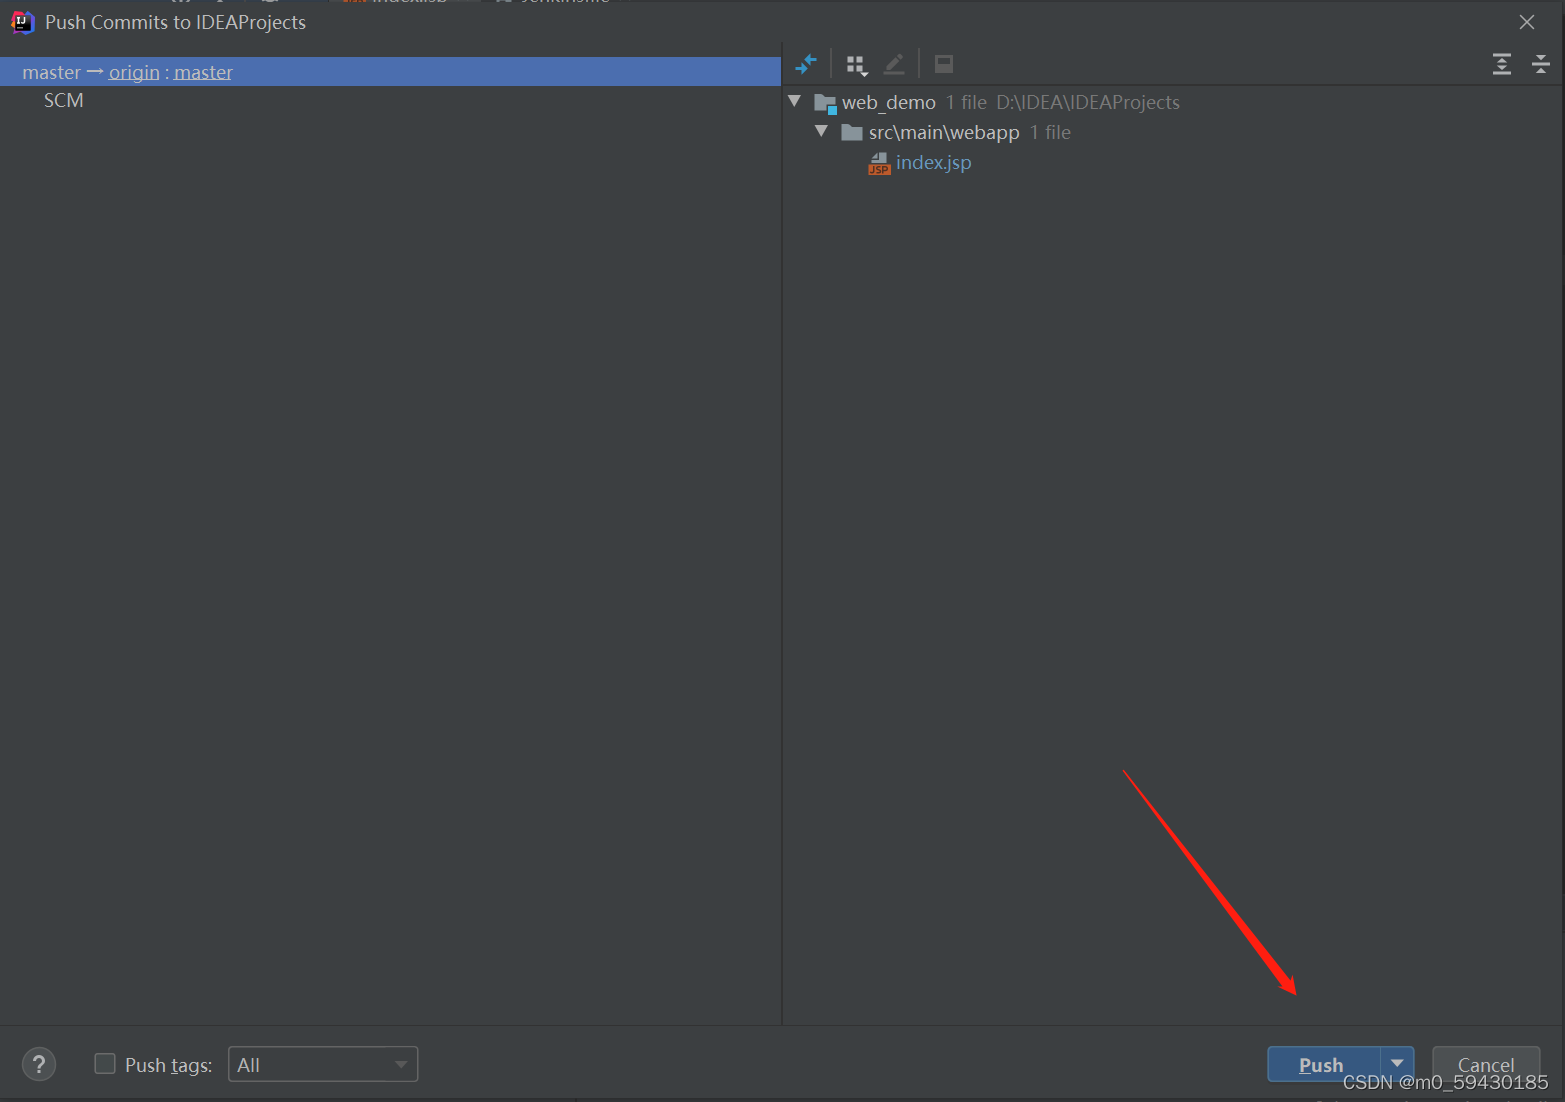The width and height of the screenshot is (1565, 1102).
Task: Click the JSP file icon beside index.jsp
Action: (879, 163)
